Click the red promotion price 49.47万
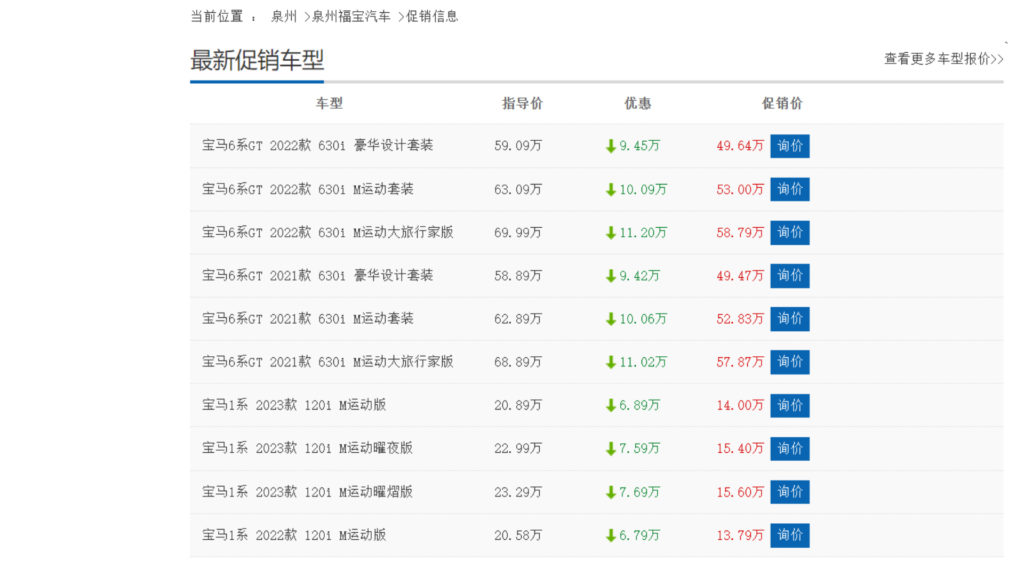This screenshot has height=576, width=1024. (740, 276)
